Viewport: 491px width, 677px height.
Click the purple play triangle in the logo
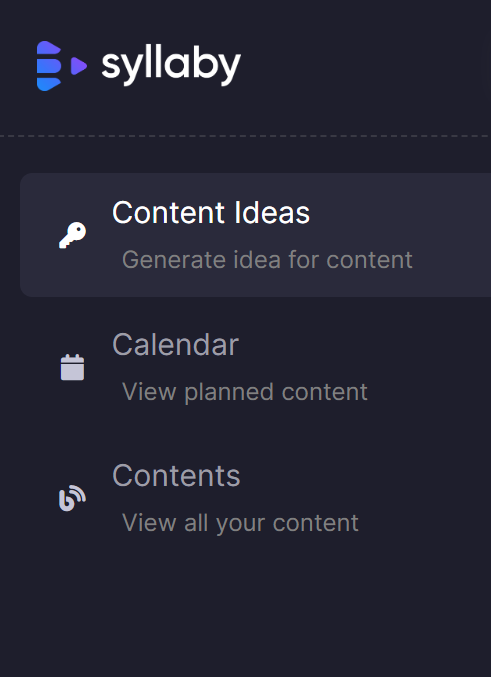[x=79, y=66]
